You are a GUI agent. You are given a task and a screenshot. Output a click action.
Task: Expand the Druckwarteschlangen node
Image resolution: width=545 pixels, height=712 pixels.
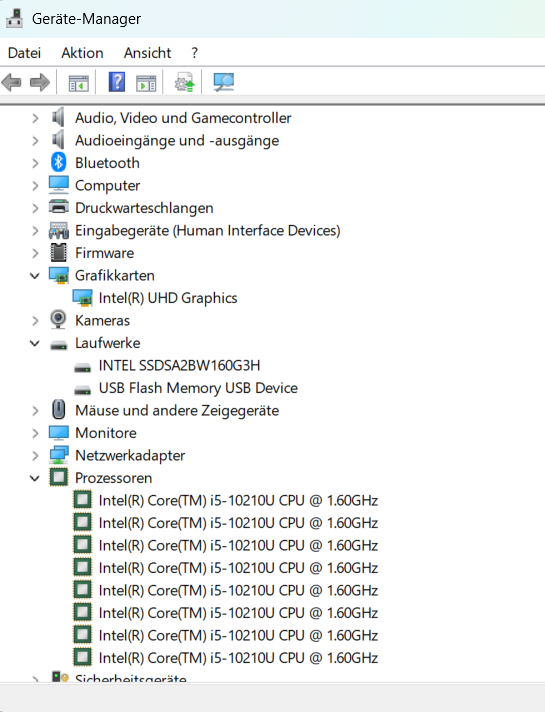[x=35, y=208]
